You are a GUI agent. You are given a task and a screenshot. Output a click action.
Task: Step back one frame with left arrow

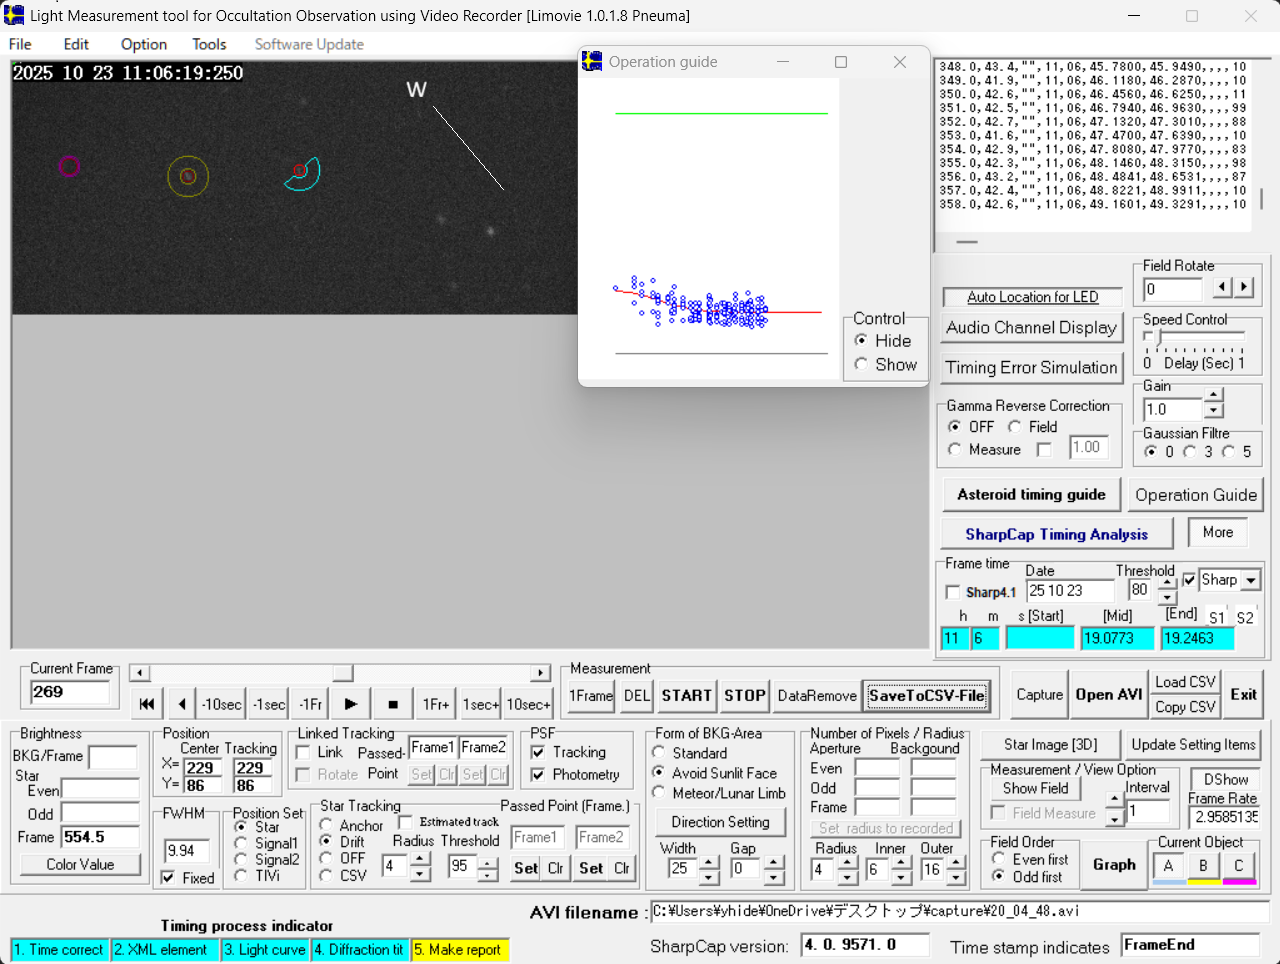(x=181, y=704)
